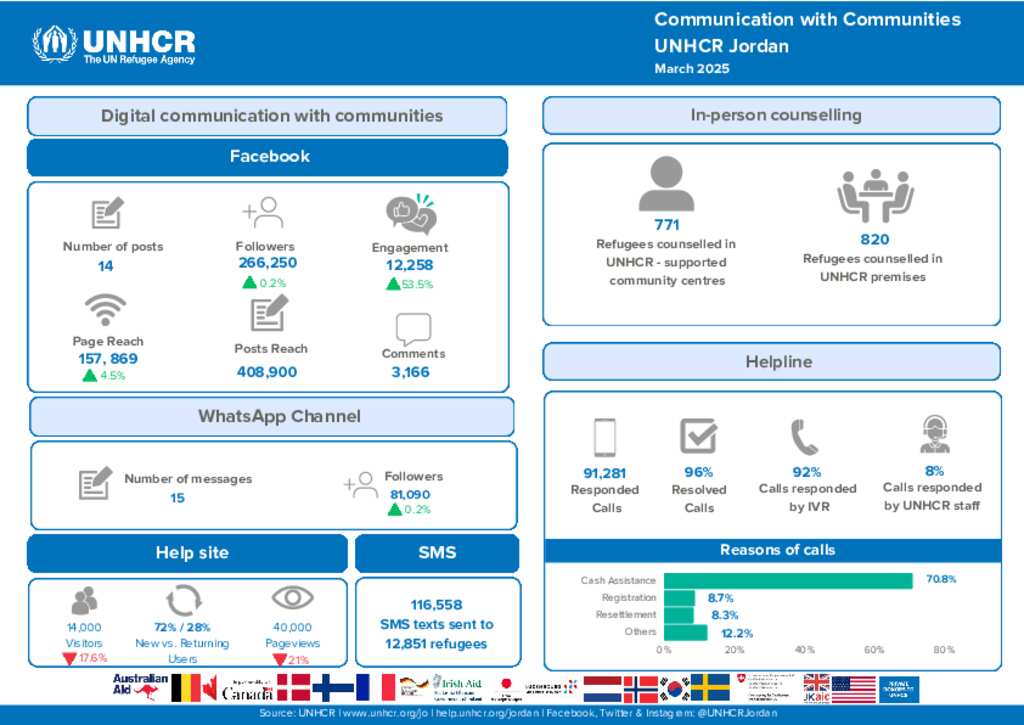
Task: Click the Facebook engagement thumbs-up icon
Action: (411, 215)
